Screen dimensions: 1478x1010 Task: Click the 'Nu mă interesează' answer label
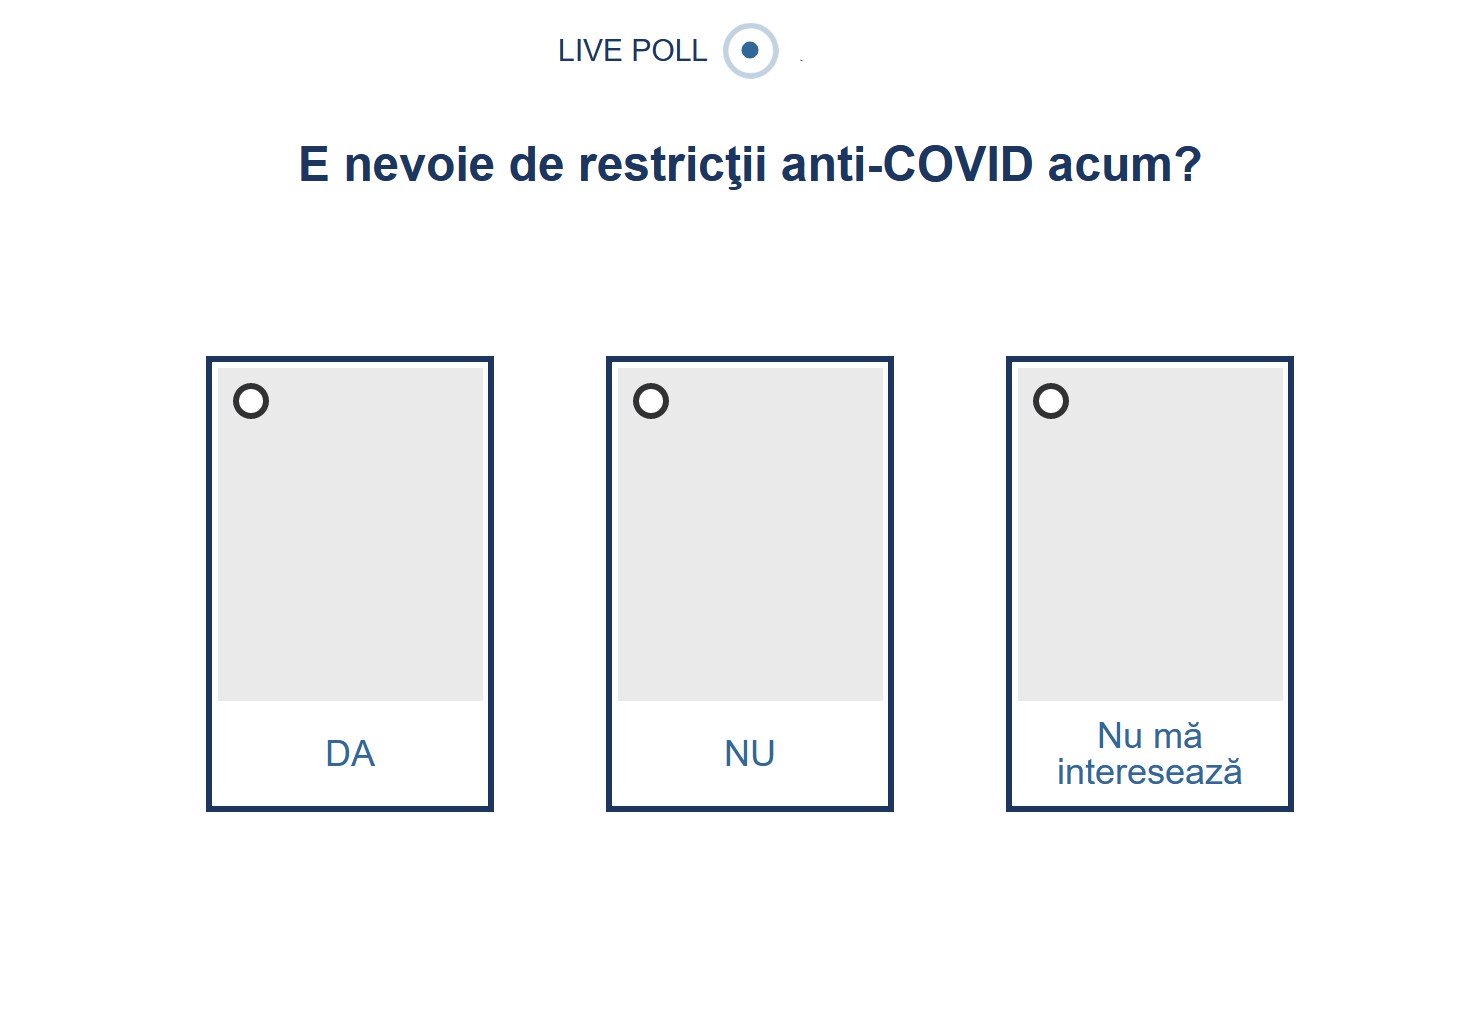point(1150,754)
